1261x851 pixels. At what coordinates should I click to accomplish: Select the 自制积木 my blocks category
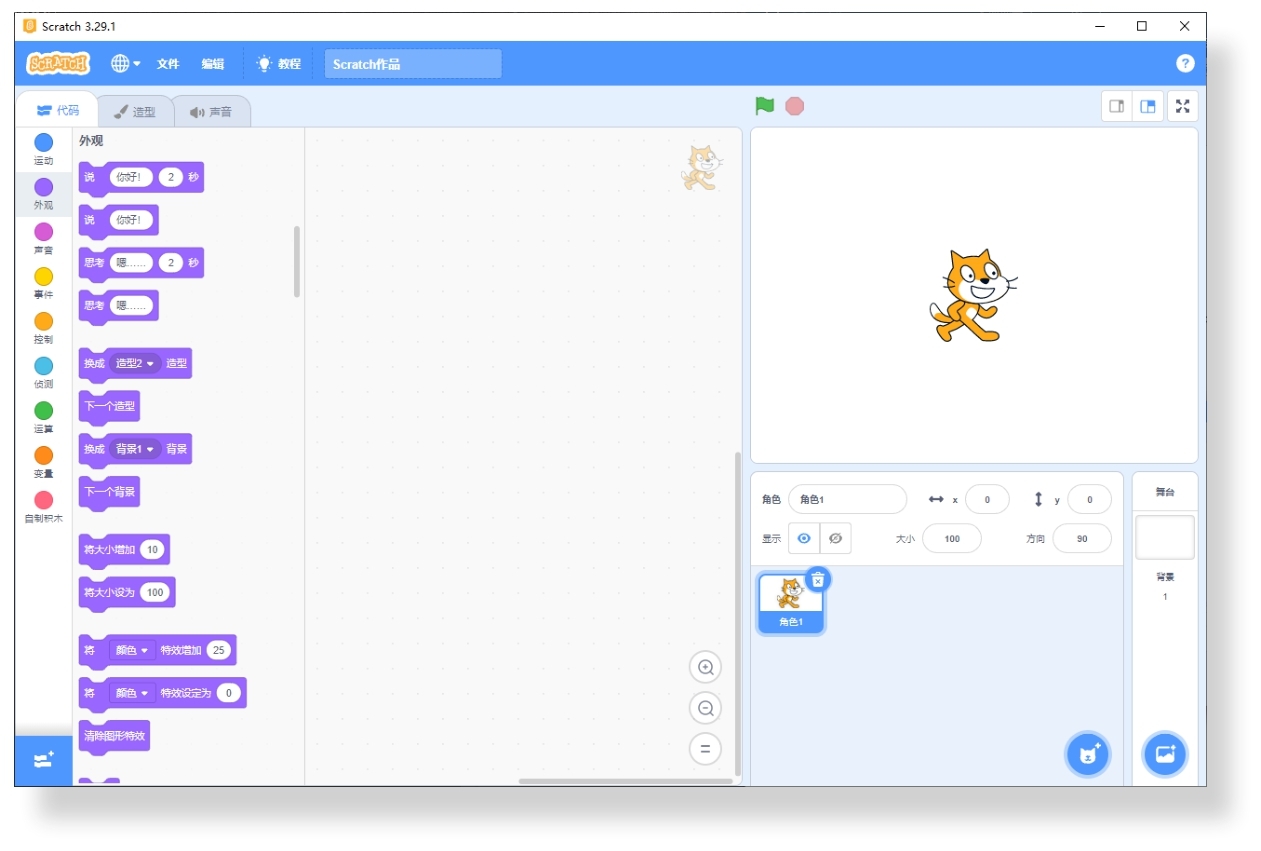point(44,508)
